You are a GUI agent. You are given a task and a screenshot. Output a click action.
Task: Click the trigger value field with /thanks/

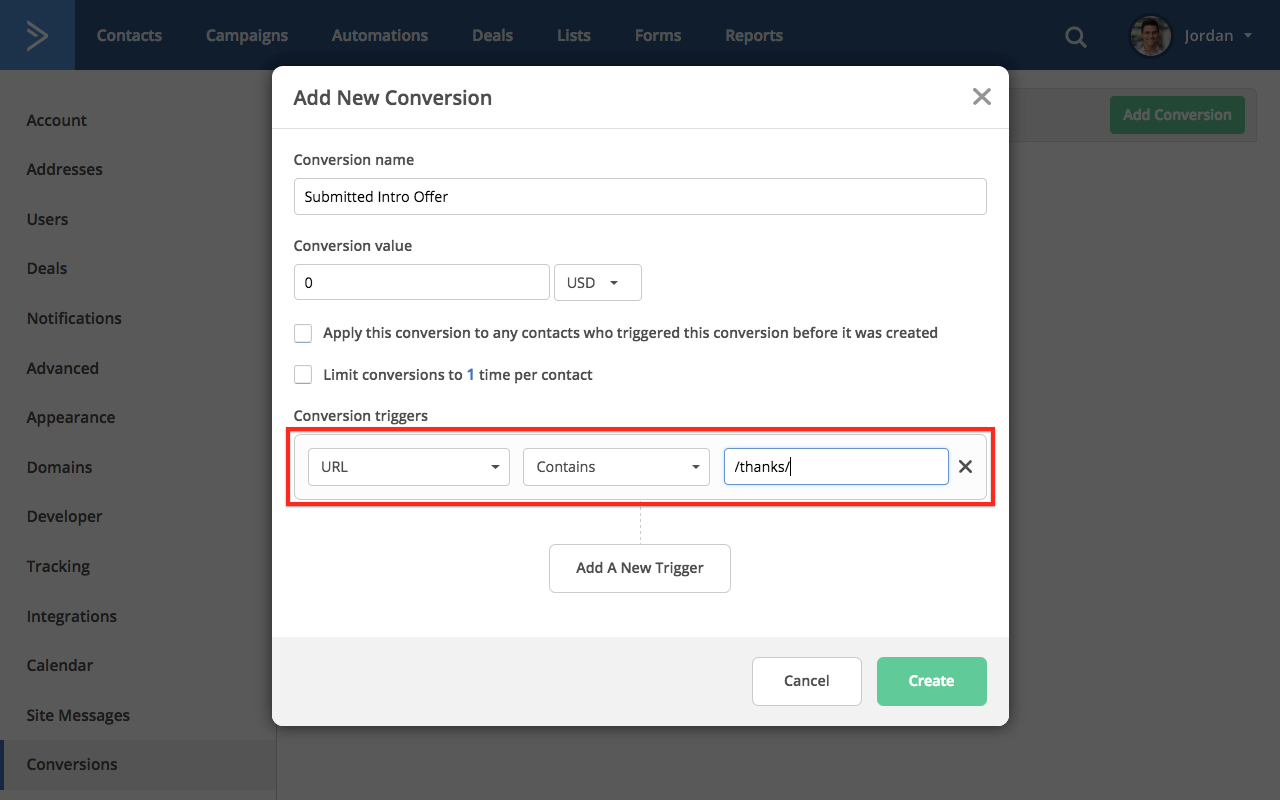click(x=836, y=467)
